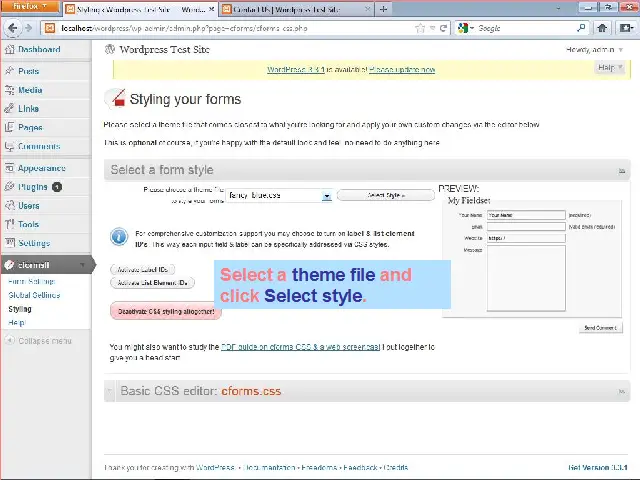Click the WordPress logo beside site title
This screenshot has width=640, height=480.
point(110,49)
